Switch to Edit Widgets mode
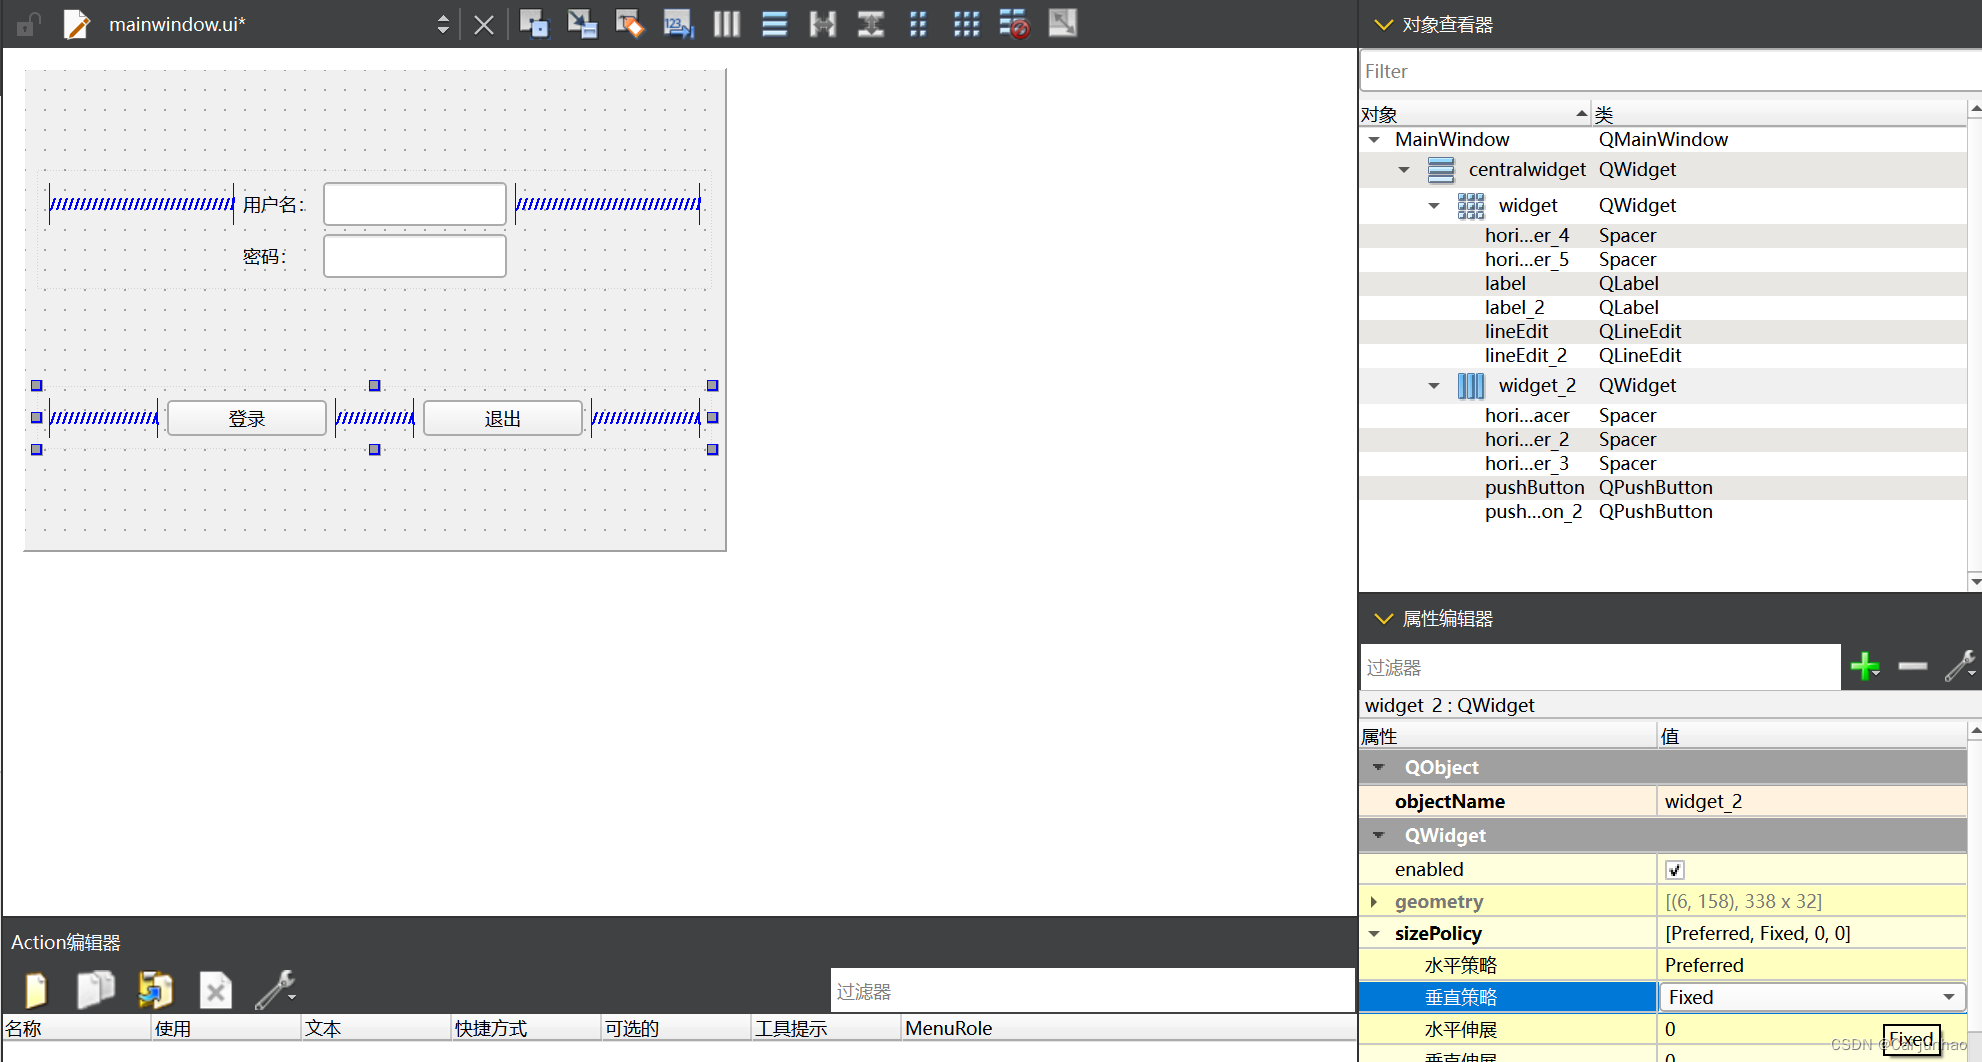 [x=534, y=23]
